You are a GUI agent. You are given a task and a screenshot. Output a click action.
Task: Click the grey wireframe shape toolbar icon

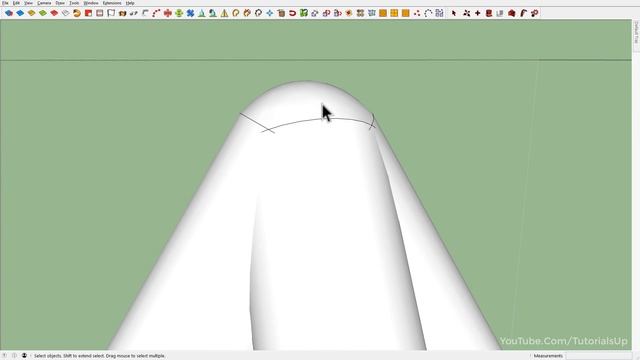coord(65,13)
